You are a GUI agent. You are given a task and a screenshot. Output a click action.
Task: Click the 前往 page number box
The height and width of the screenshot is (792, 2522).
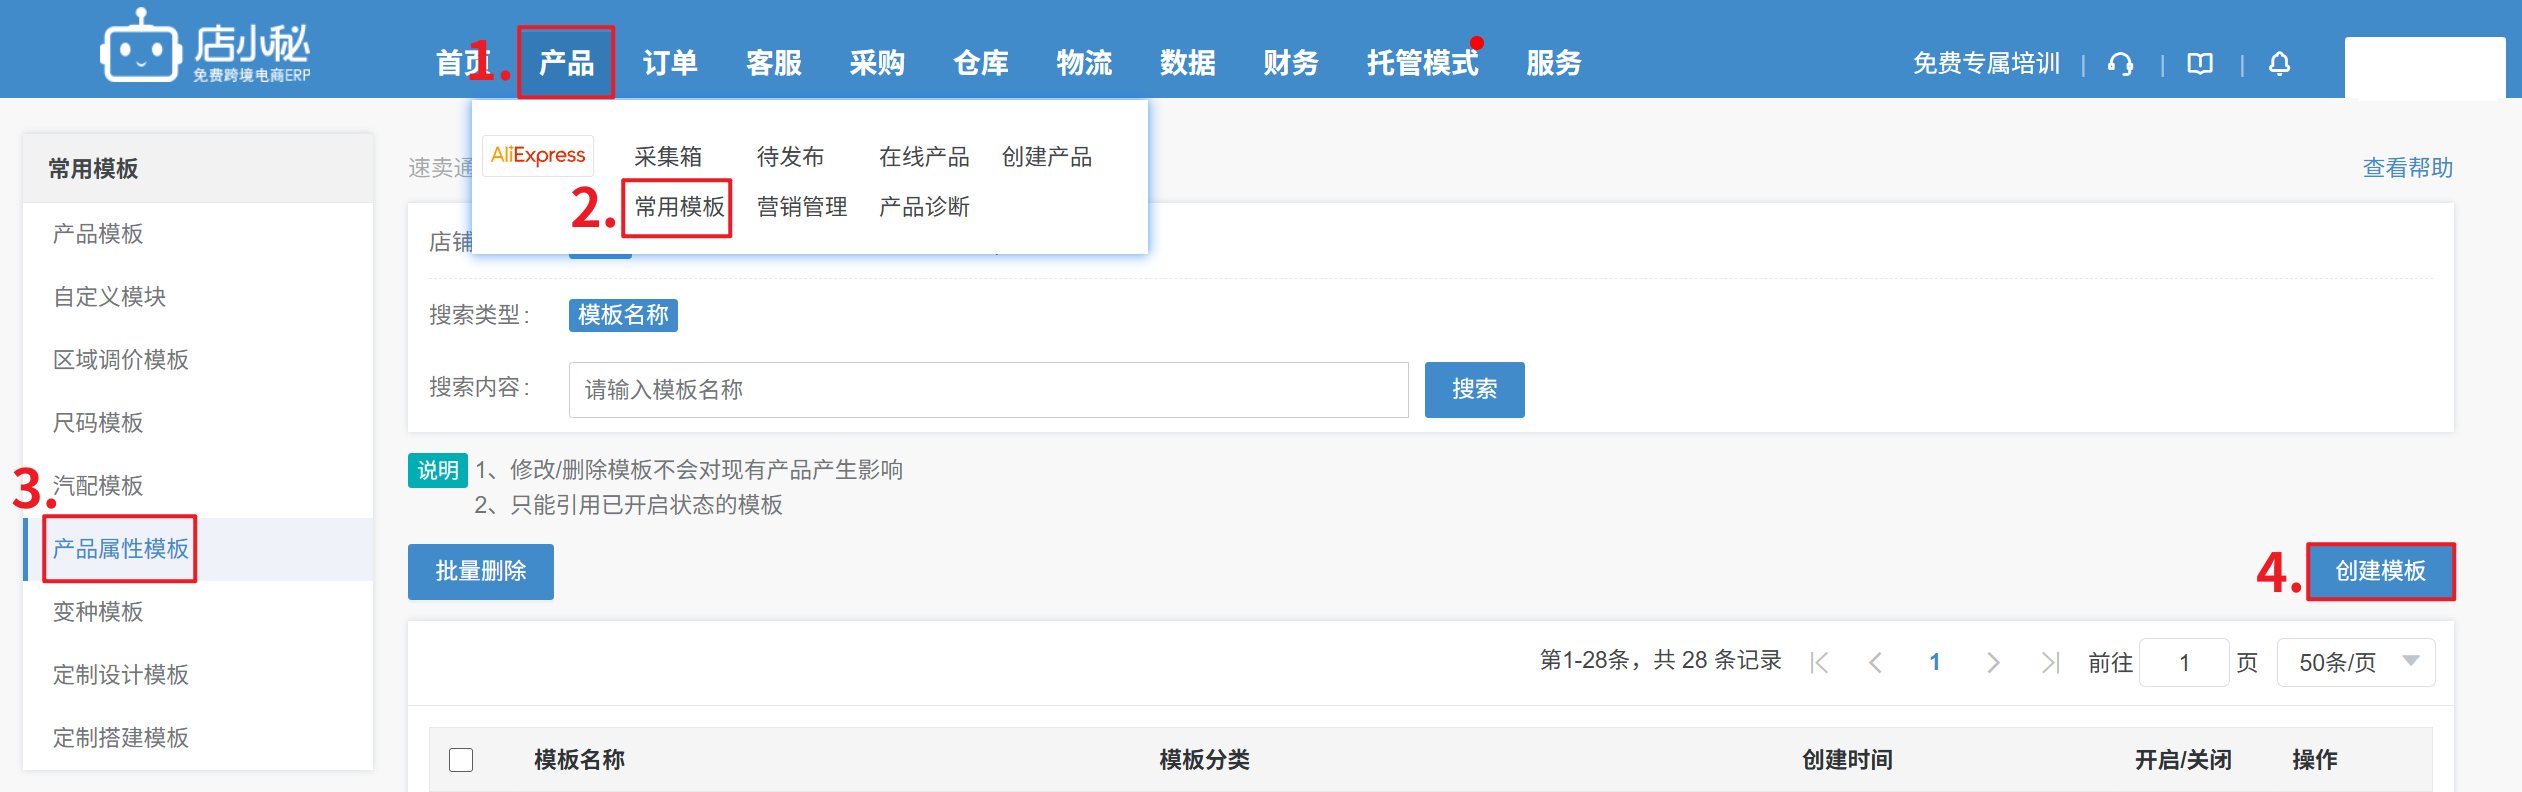tap(2183, 662)
